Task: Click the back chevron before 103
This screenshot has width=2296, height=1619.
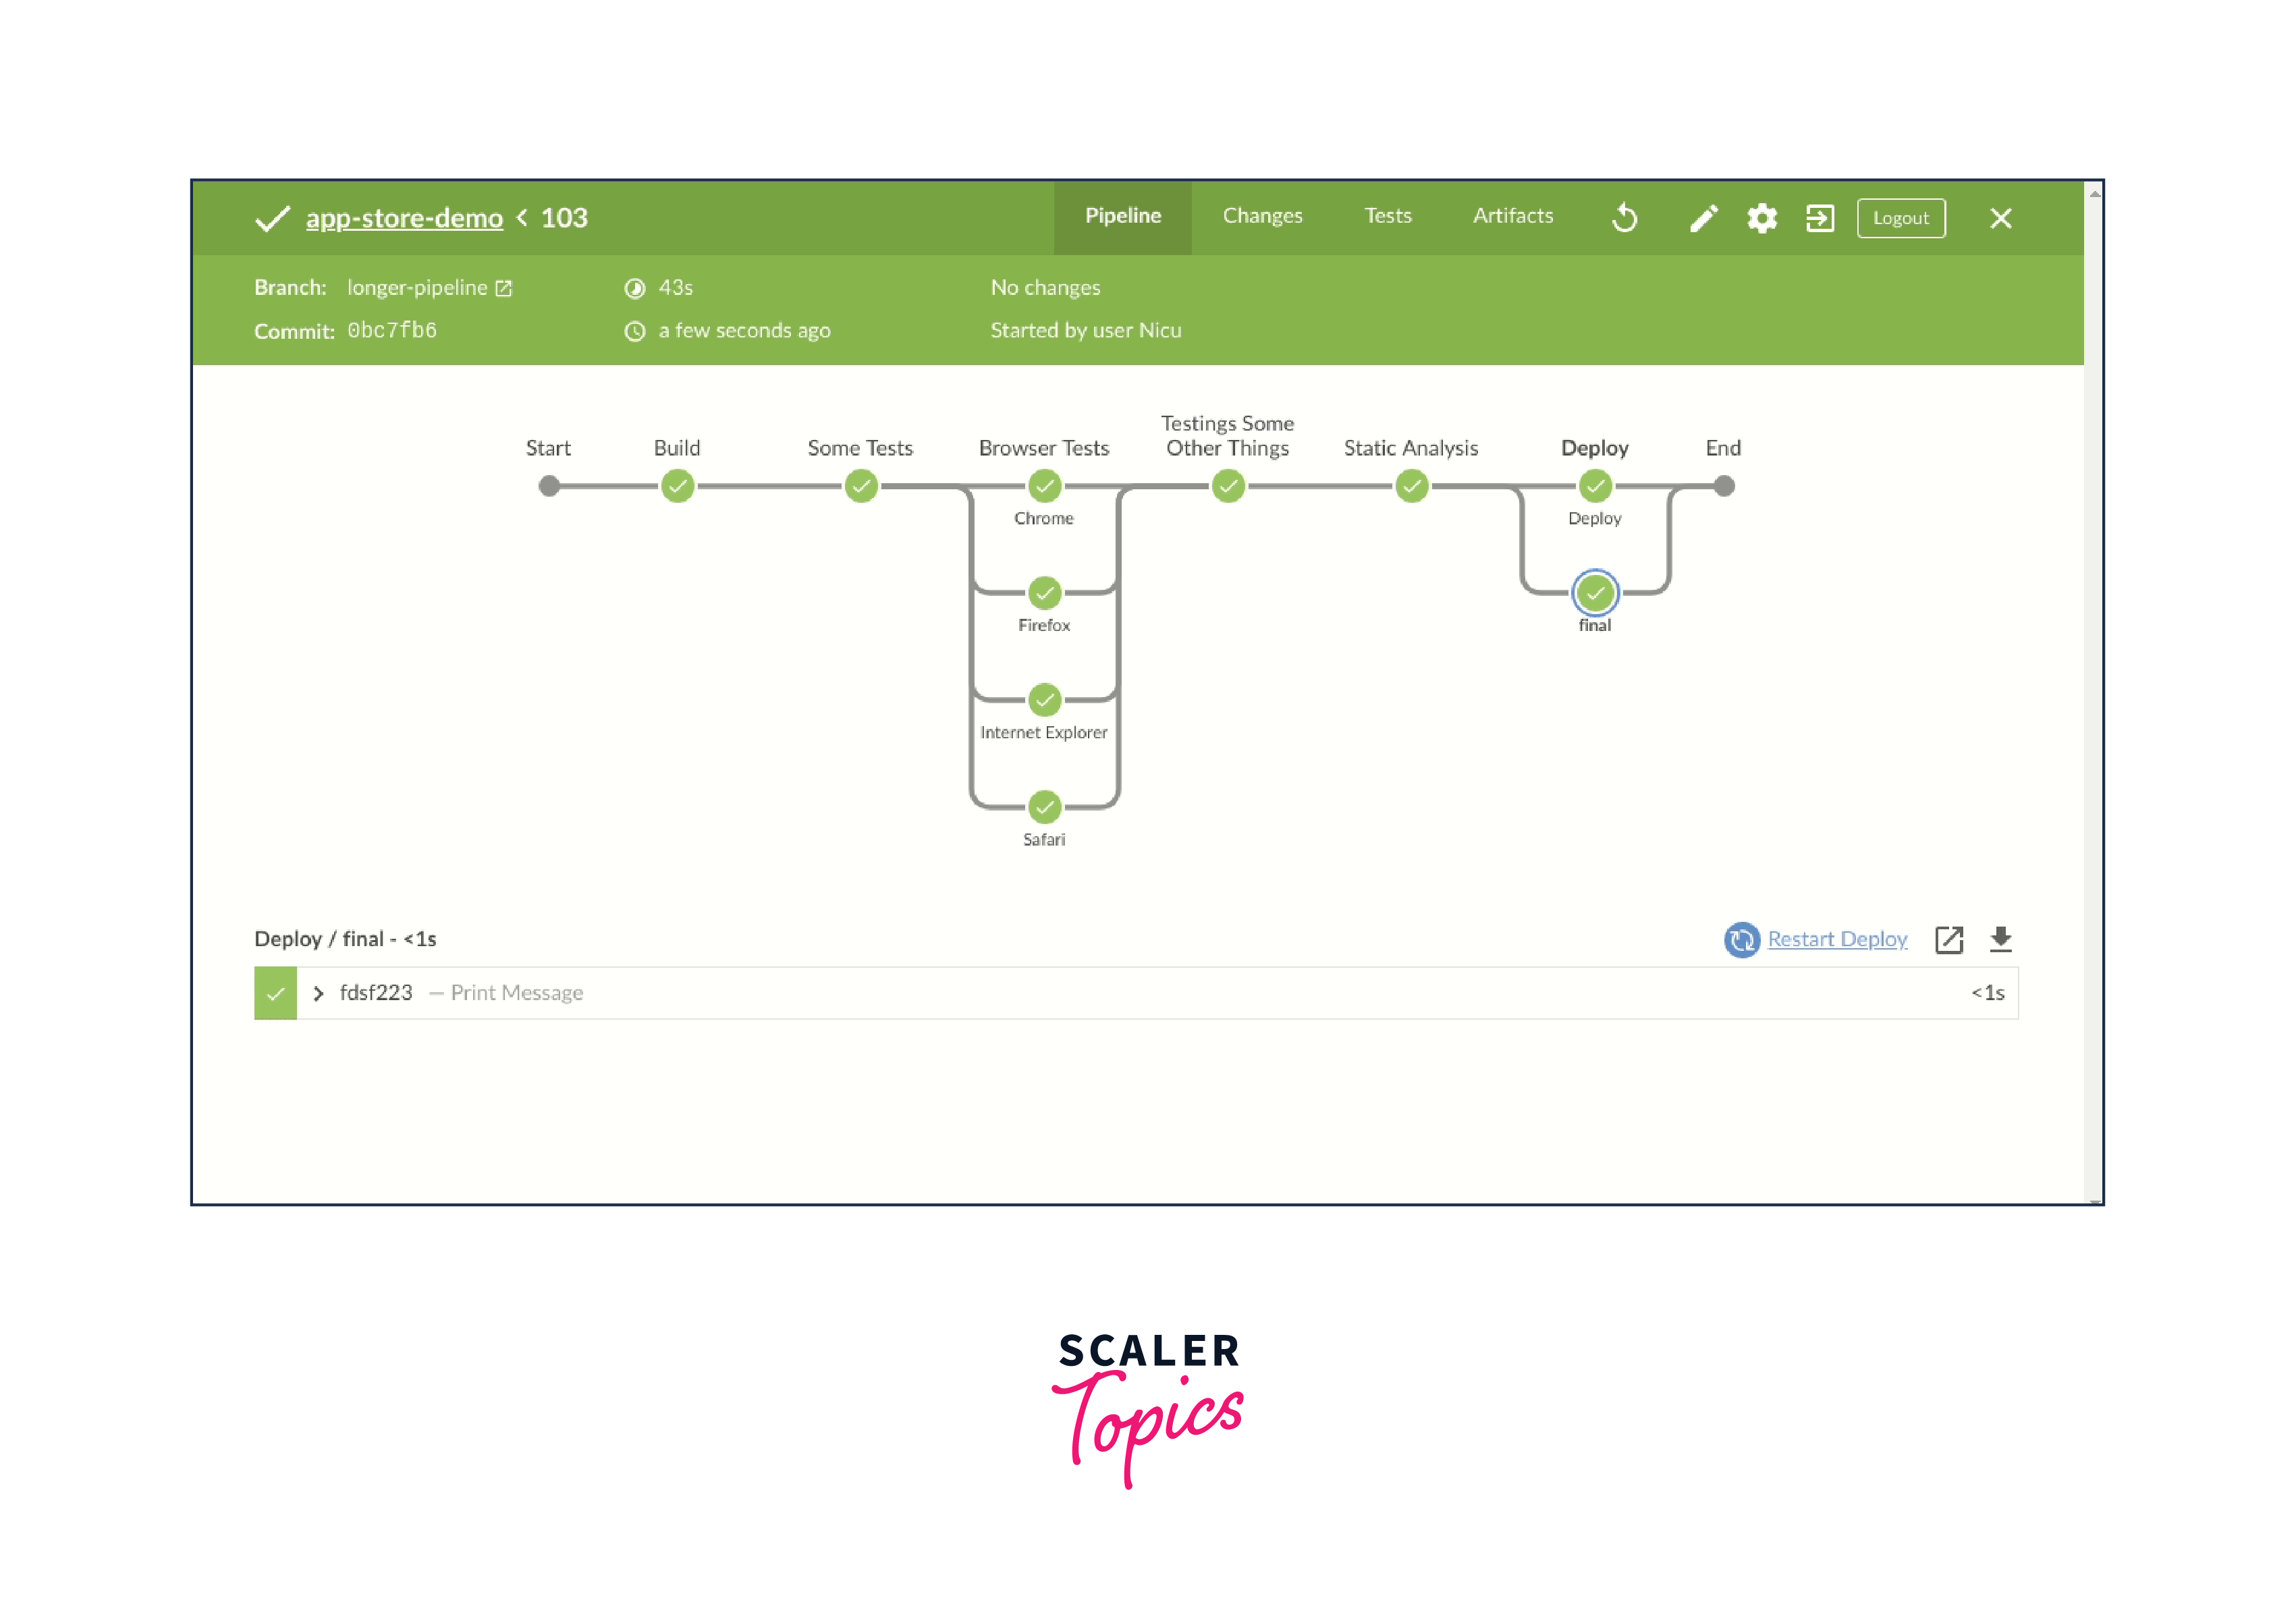Action: pyautogui.click(x=522, y=218)
